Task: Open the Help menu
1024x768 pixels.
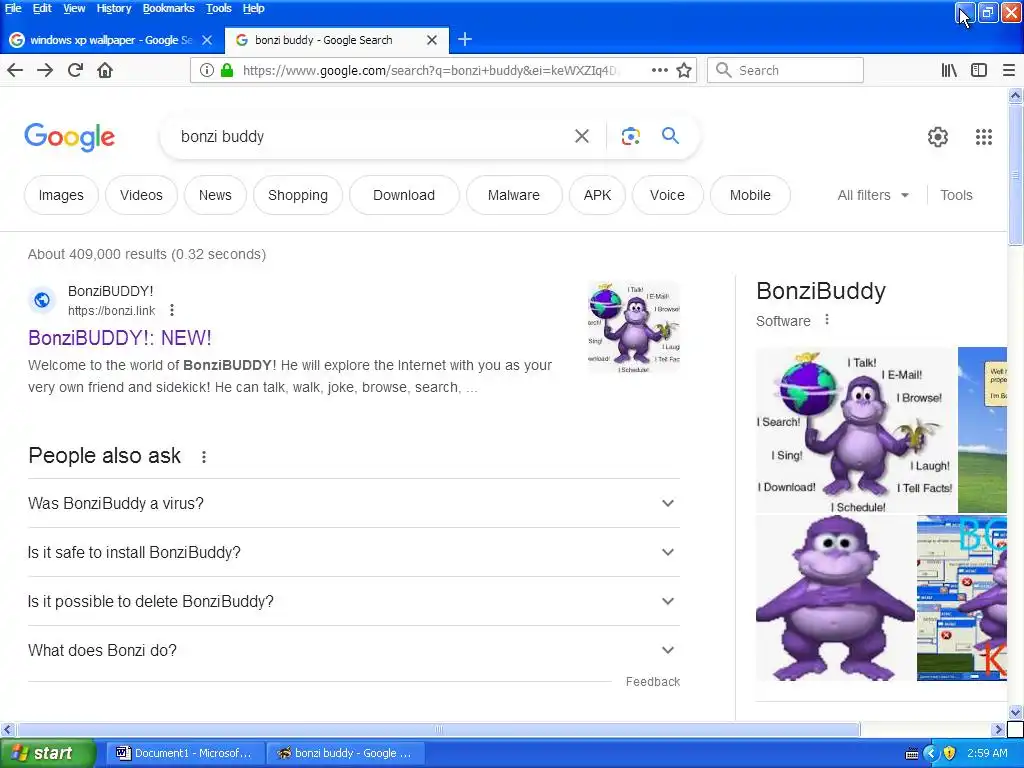Action: coord(253,8)
